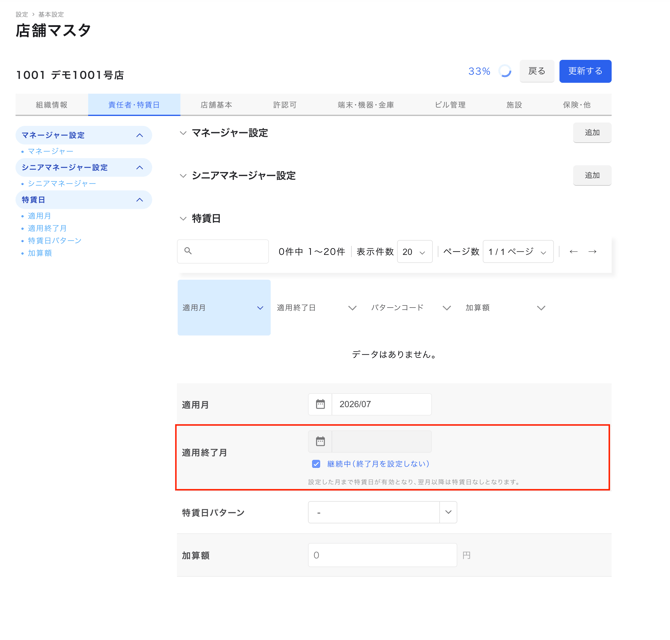Switch to the 店舗基本 tab
Viewport: 670px width, 640px height.
[x=216, y=105]
